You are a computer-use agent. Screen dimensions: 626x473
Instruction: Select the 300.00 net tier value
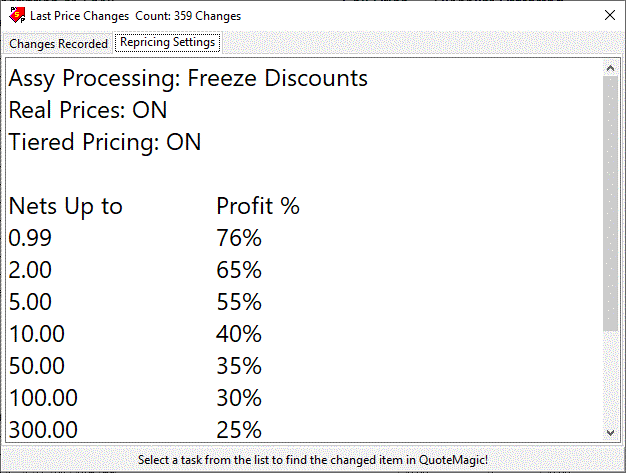43,430
